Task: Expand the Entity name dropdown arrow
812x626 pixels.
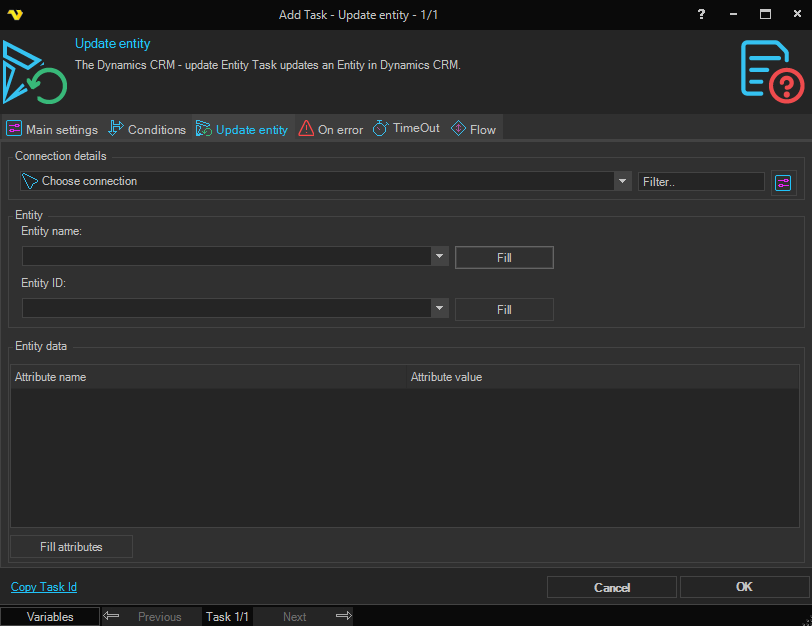Action: pos(440,257)
